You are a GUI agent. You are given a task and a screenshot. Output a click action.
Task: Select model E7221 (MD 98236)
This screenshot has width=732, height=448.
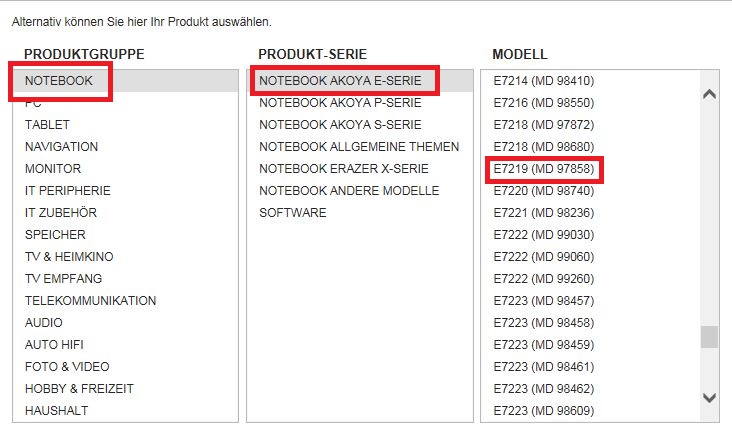click(x=544, y=213)
